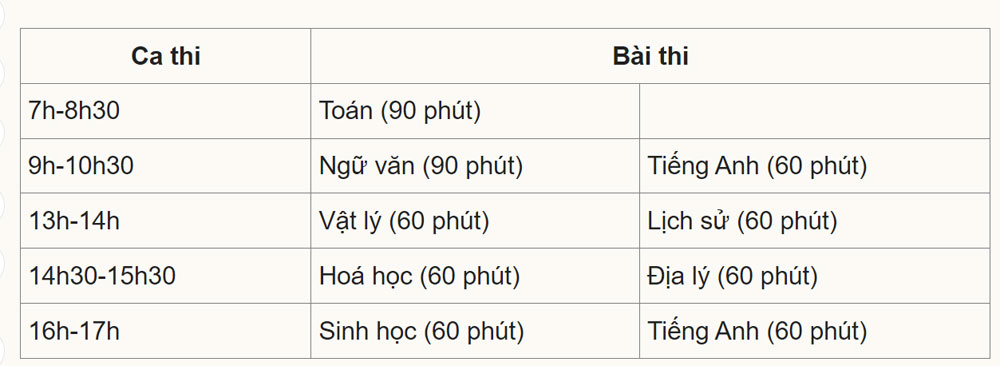Image resolution: width=1000 pixels, height=366 pixels.
Task: Click the Sinh học (60 phút) cell
Action: [475, 331]
